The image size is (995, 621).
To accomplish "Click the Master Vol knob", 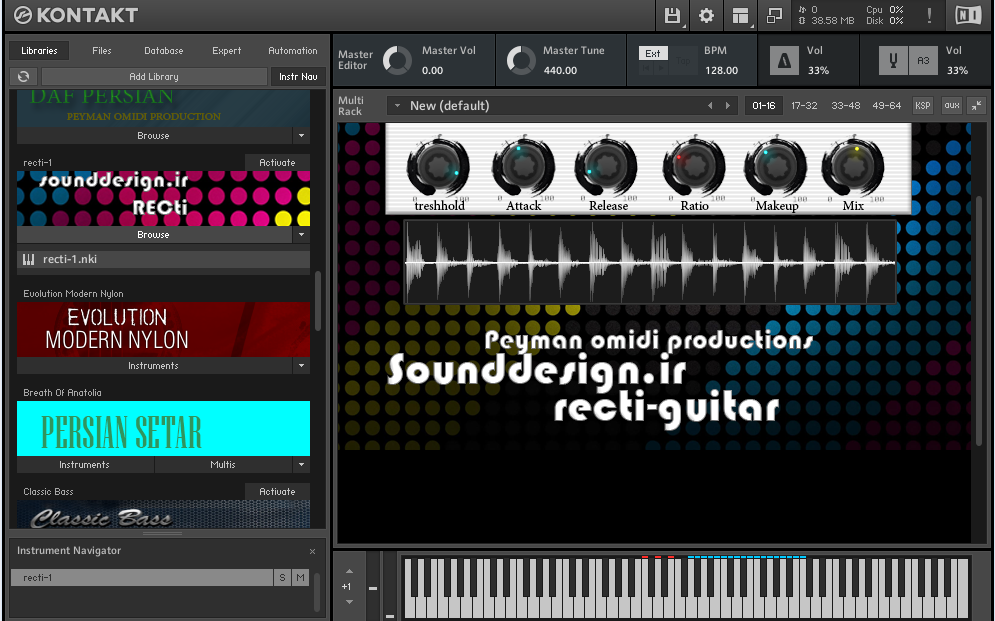I will (397, 61).
